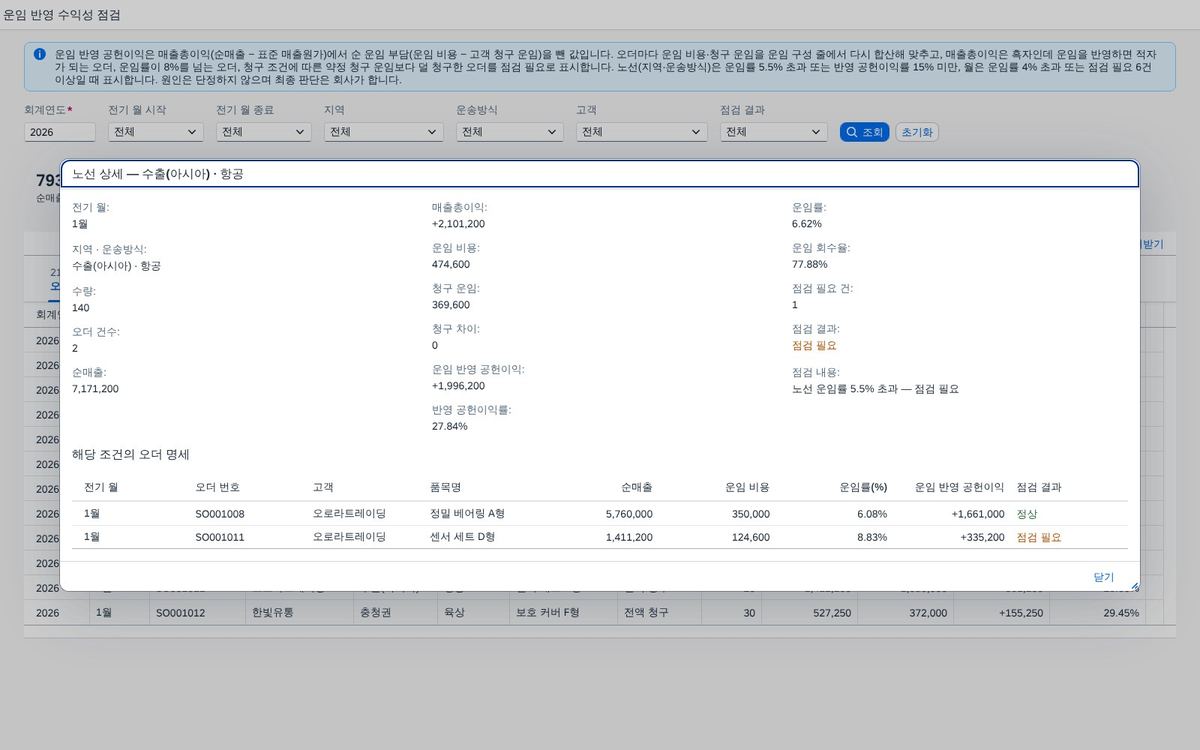Select order row SO001008 in the dialog
Screen dimensions: 1200x750
[x=600, y=514]
